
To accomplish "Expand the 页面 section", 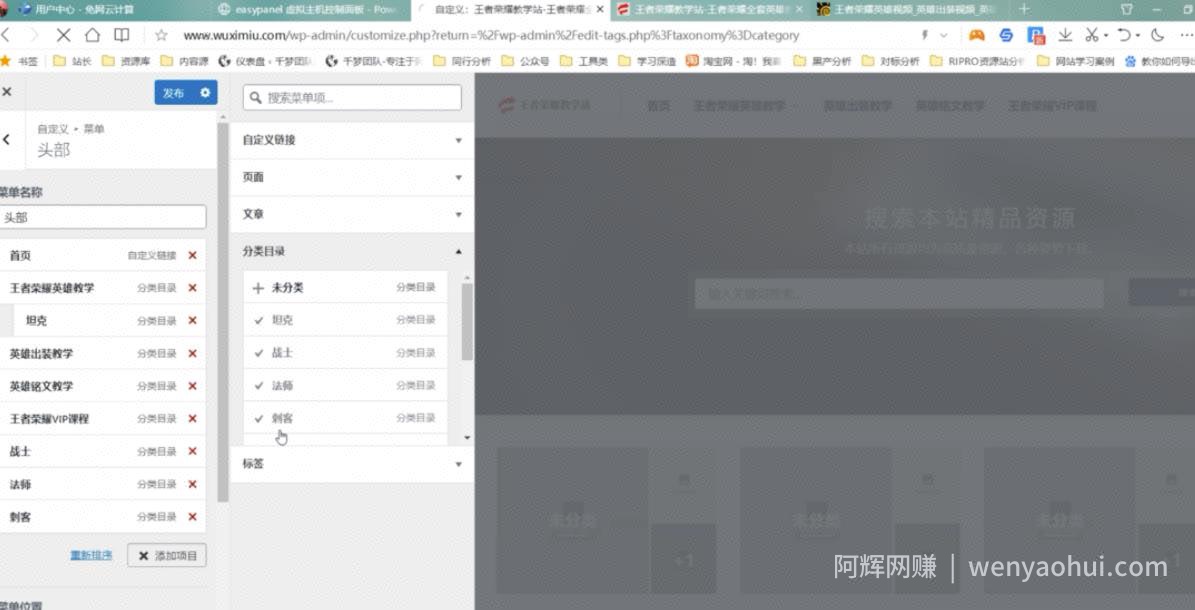I will pyautogui.click(x=352, y=177).
